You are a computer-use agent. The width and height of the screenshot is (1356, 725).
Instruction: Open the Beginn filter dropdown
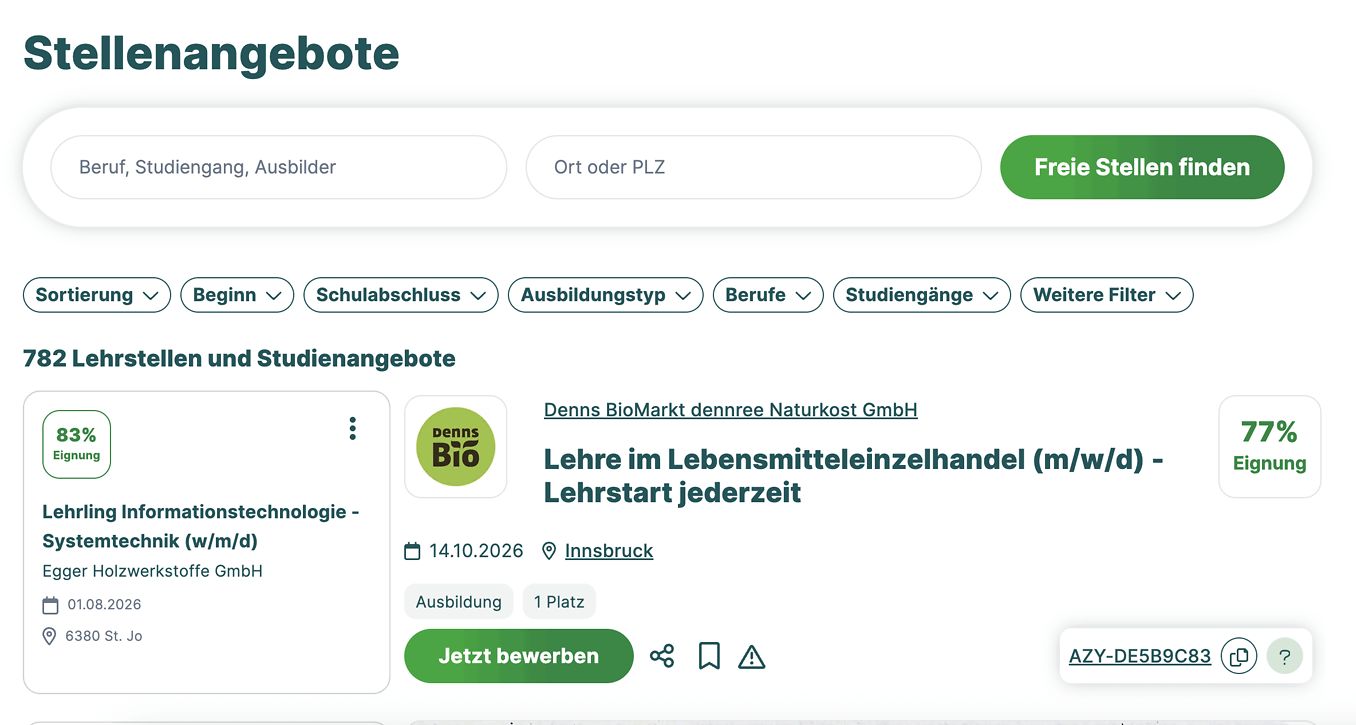[x=237, y=295]
